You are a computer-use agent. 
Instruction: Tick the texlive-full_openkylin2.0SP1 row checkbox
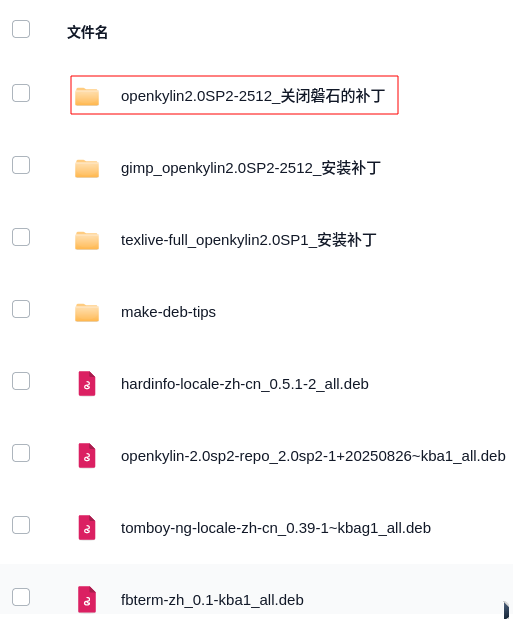(x=21, y=237)
